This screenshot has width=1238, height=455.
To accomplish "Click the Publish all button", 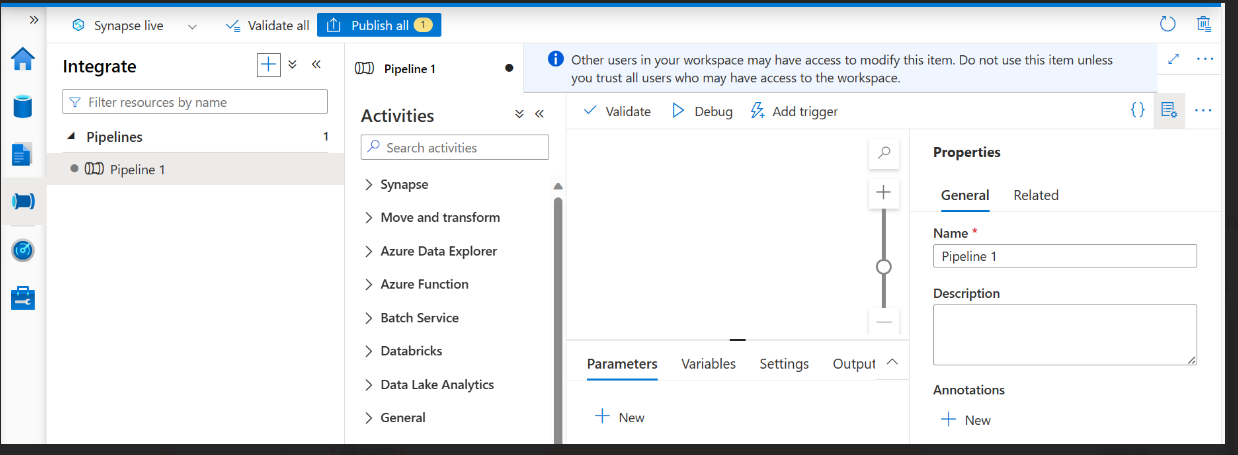I will [378, 25].
